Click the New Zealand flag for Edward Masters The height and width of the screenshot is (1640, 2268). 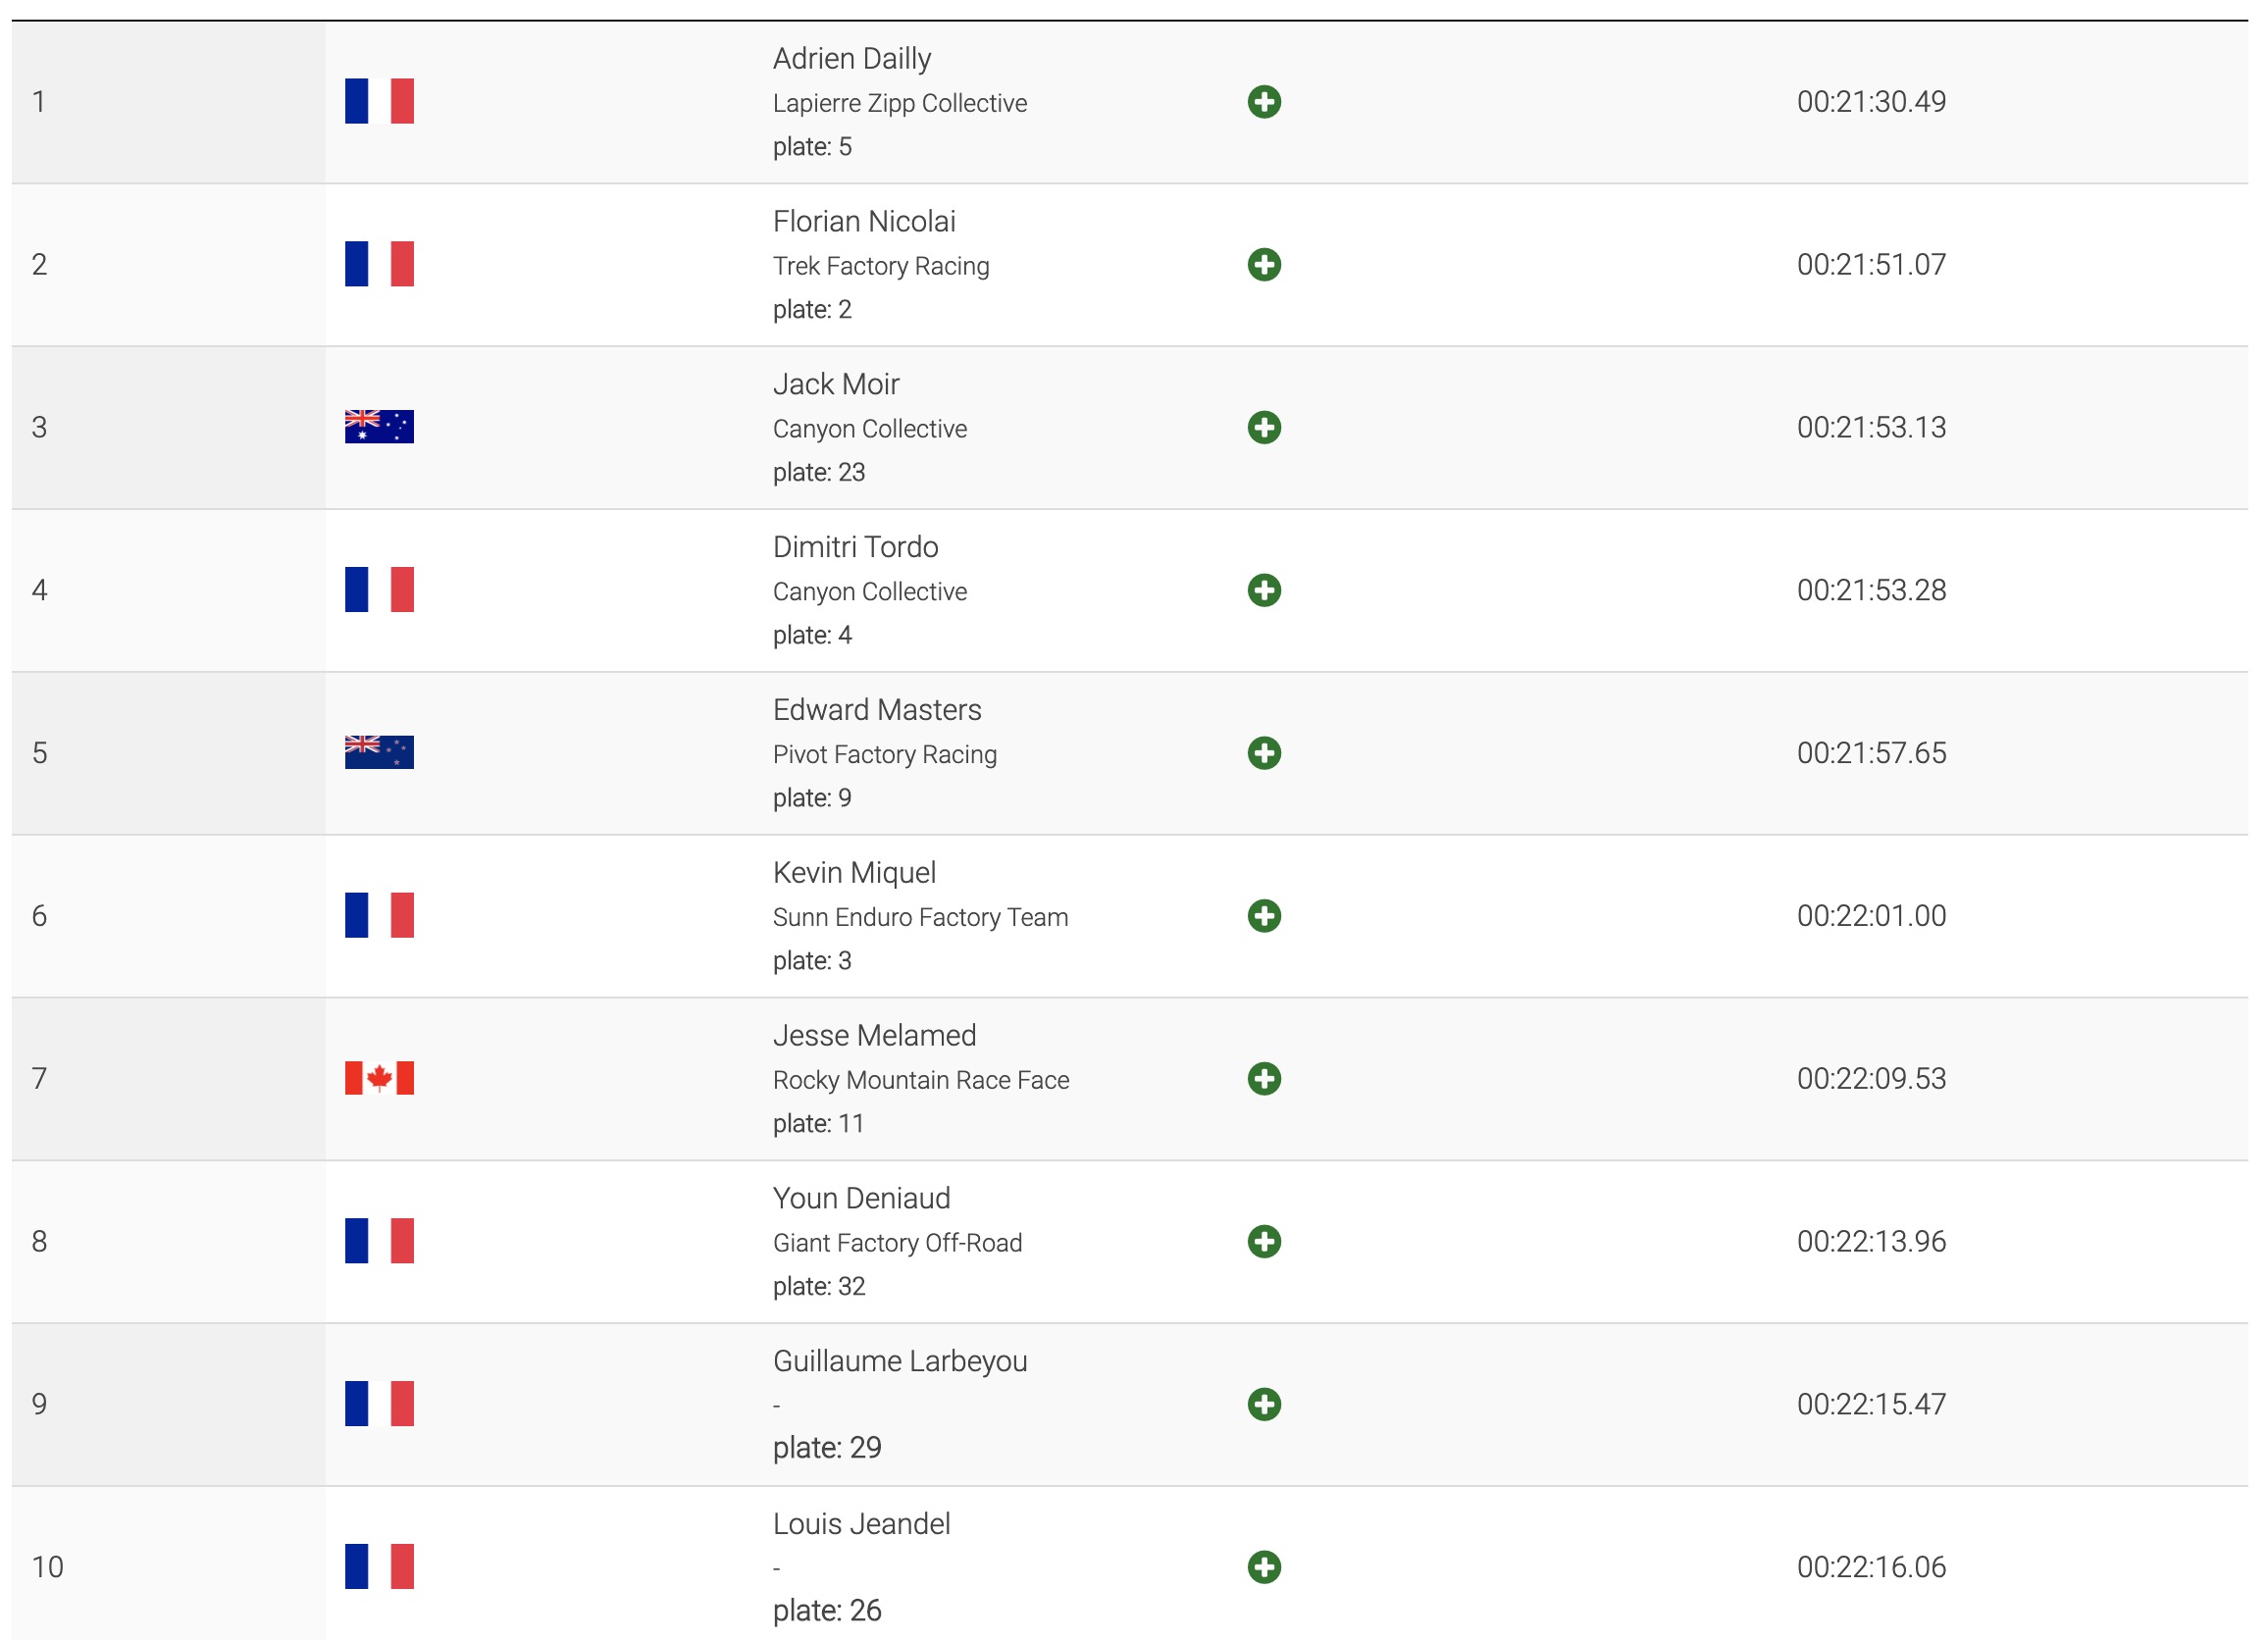(379, 752)
